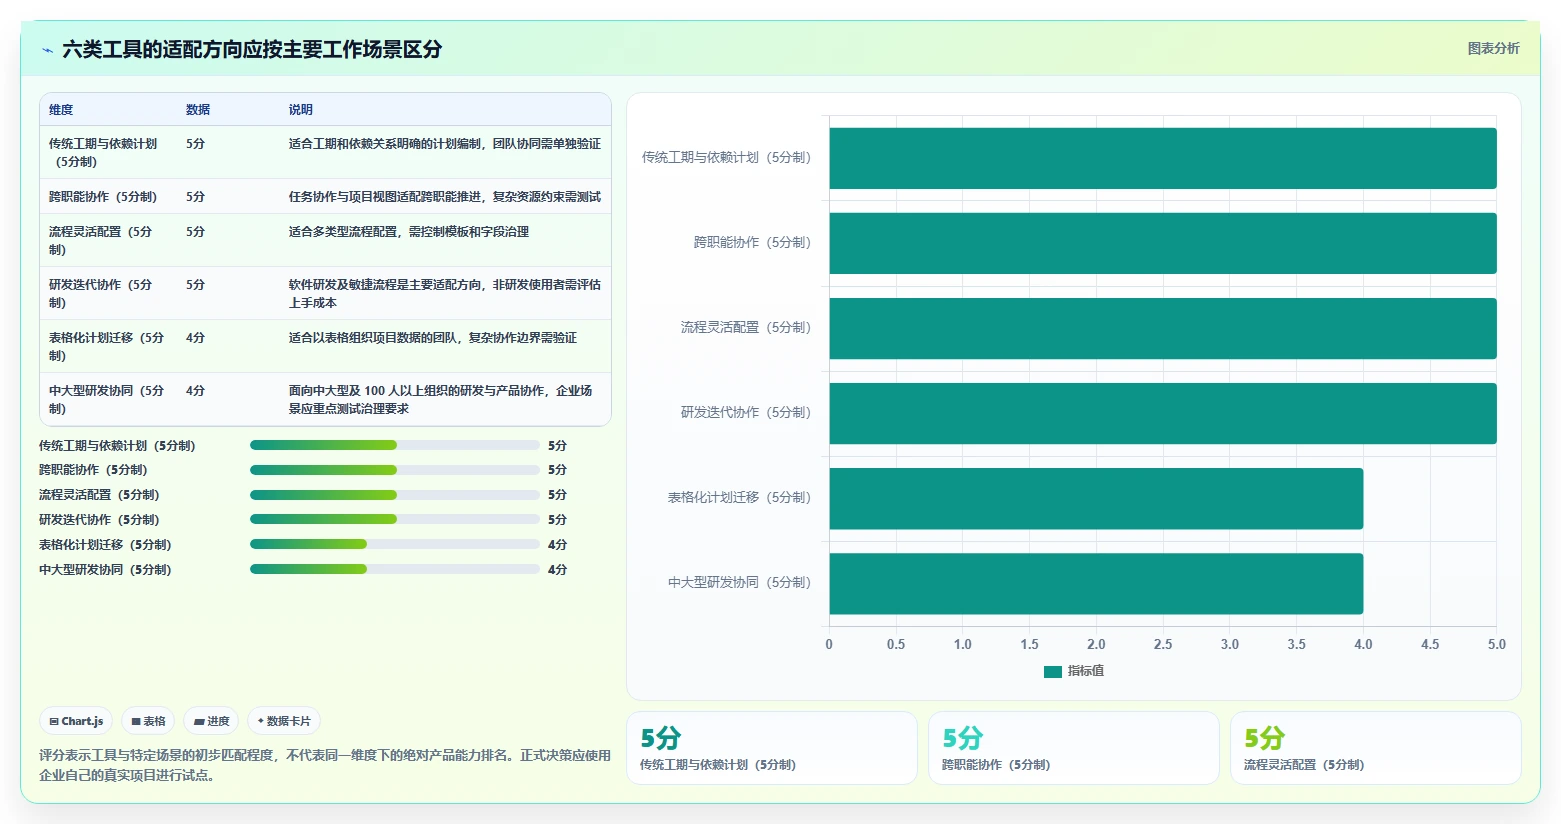1561x824 pixels.
Task: Click the 数据卡片 tag chip
Action: (x=284, y=721)
